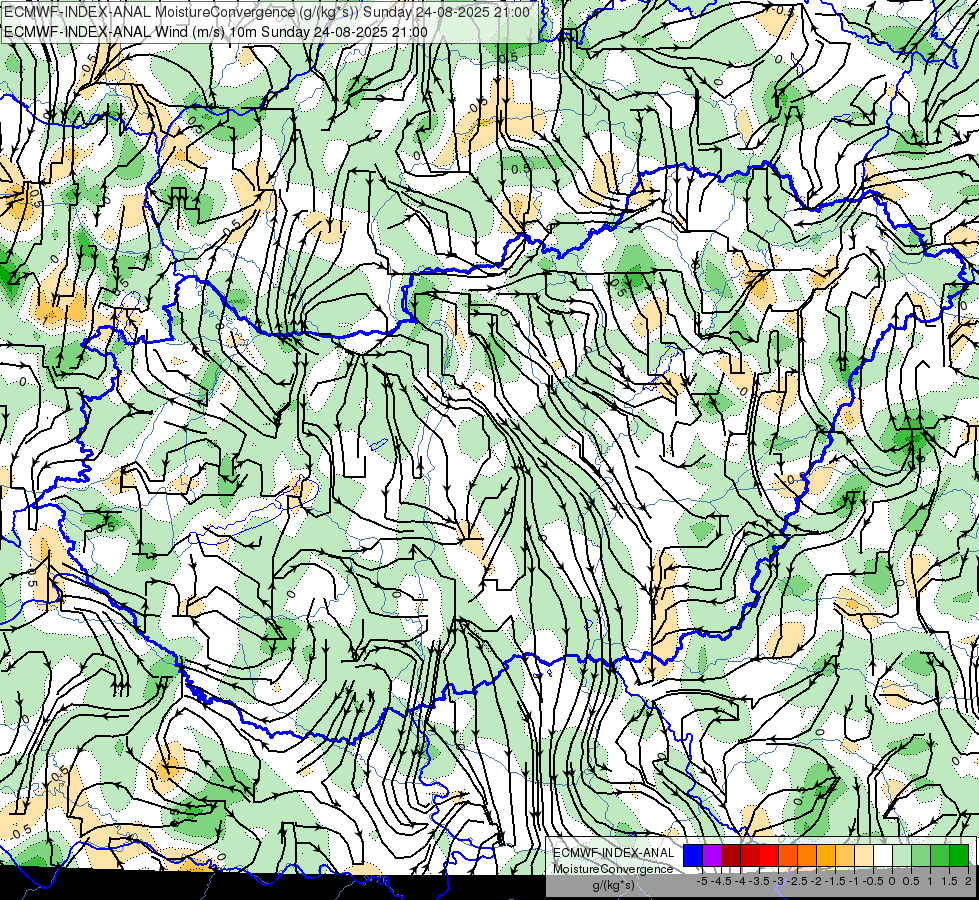Click the 'g/(kg*s)' unit label in legend

pos(614,886)
